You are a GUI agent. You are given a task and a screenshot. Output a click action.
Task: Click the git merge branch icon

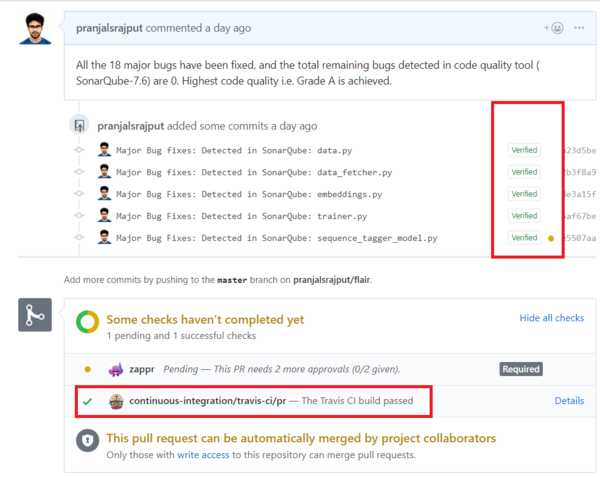[x=35, y=315]
